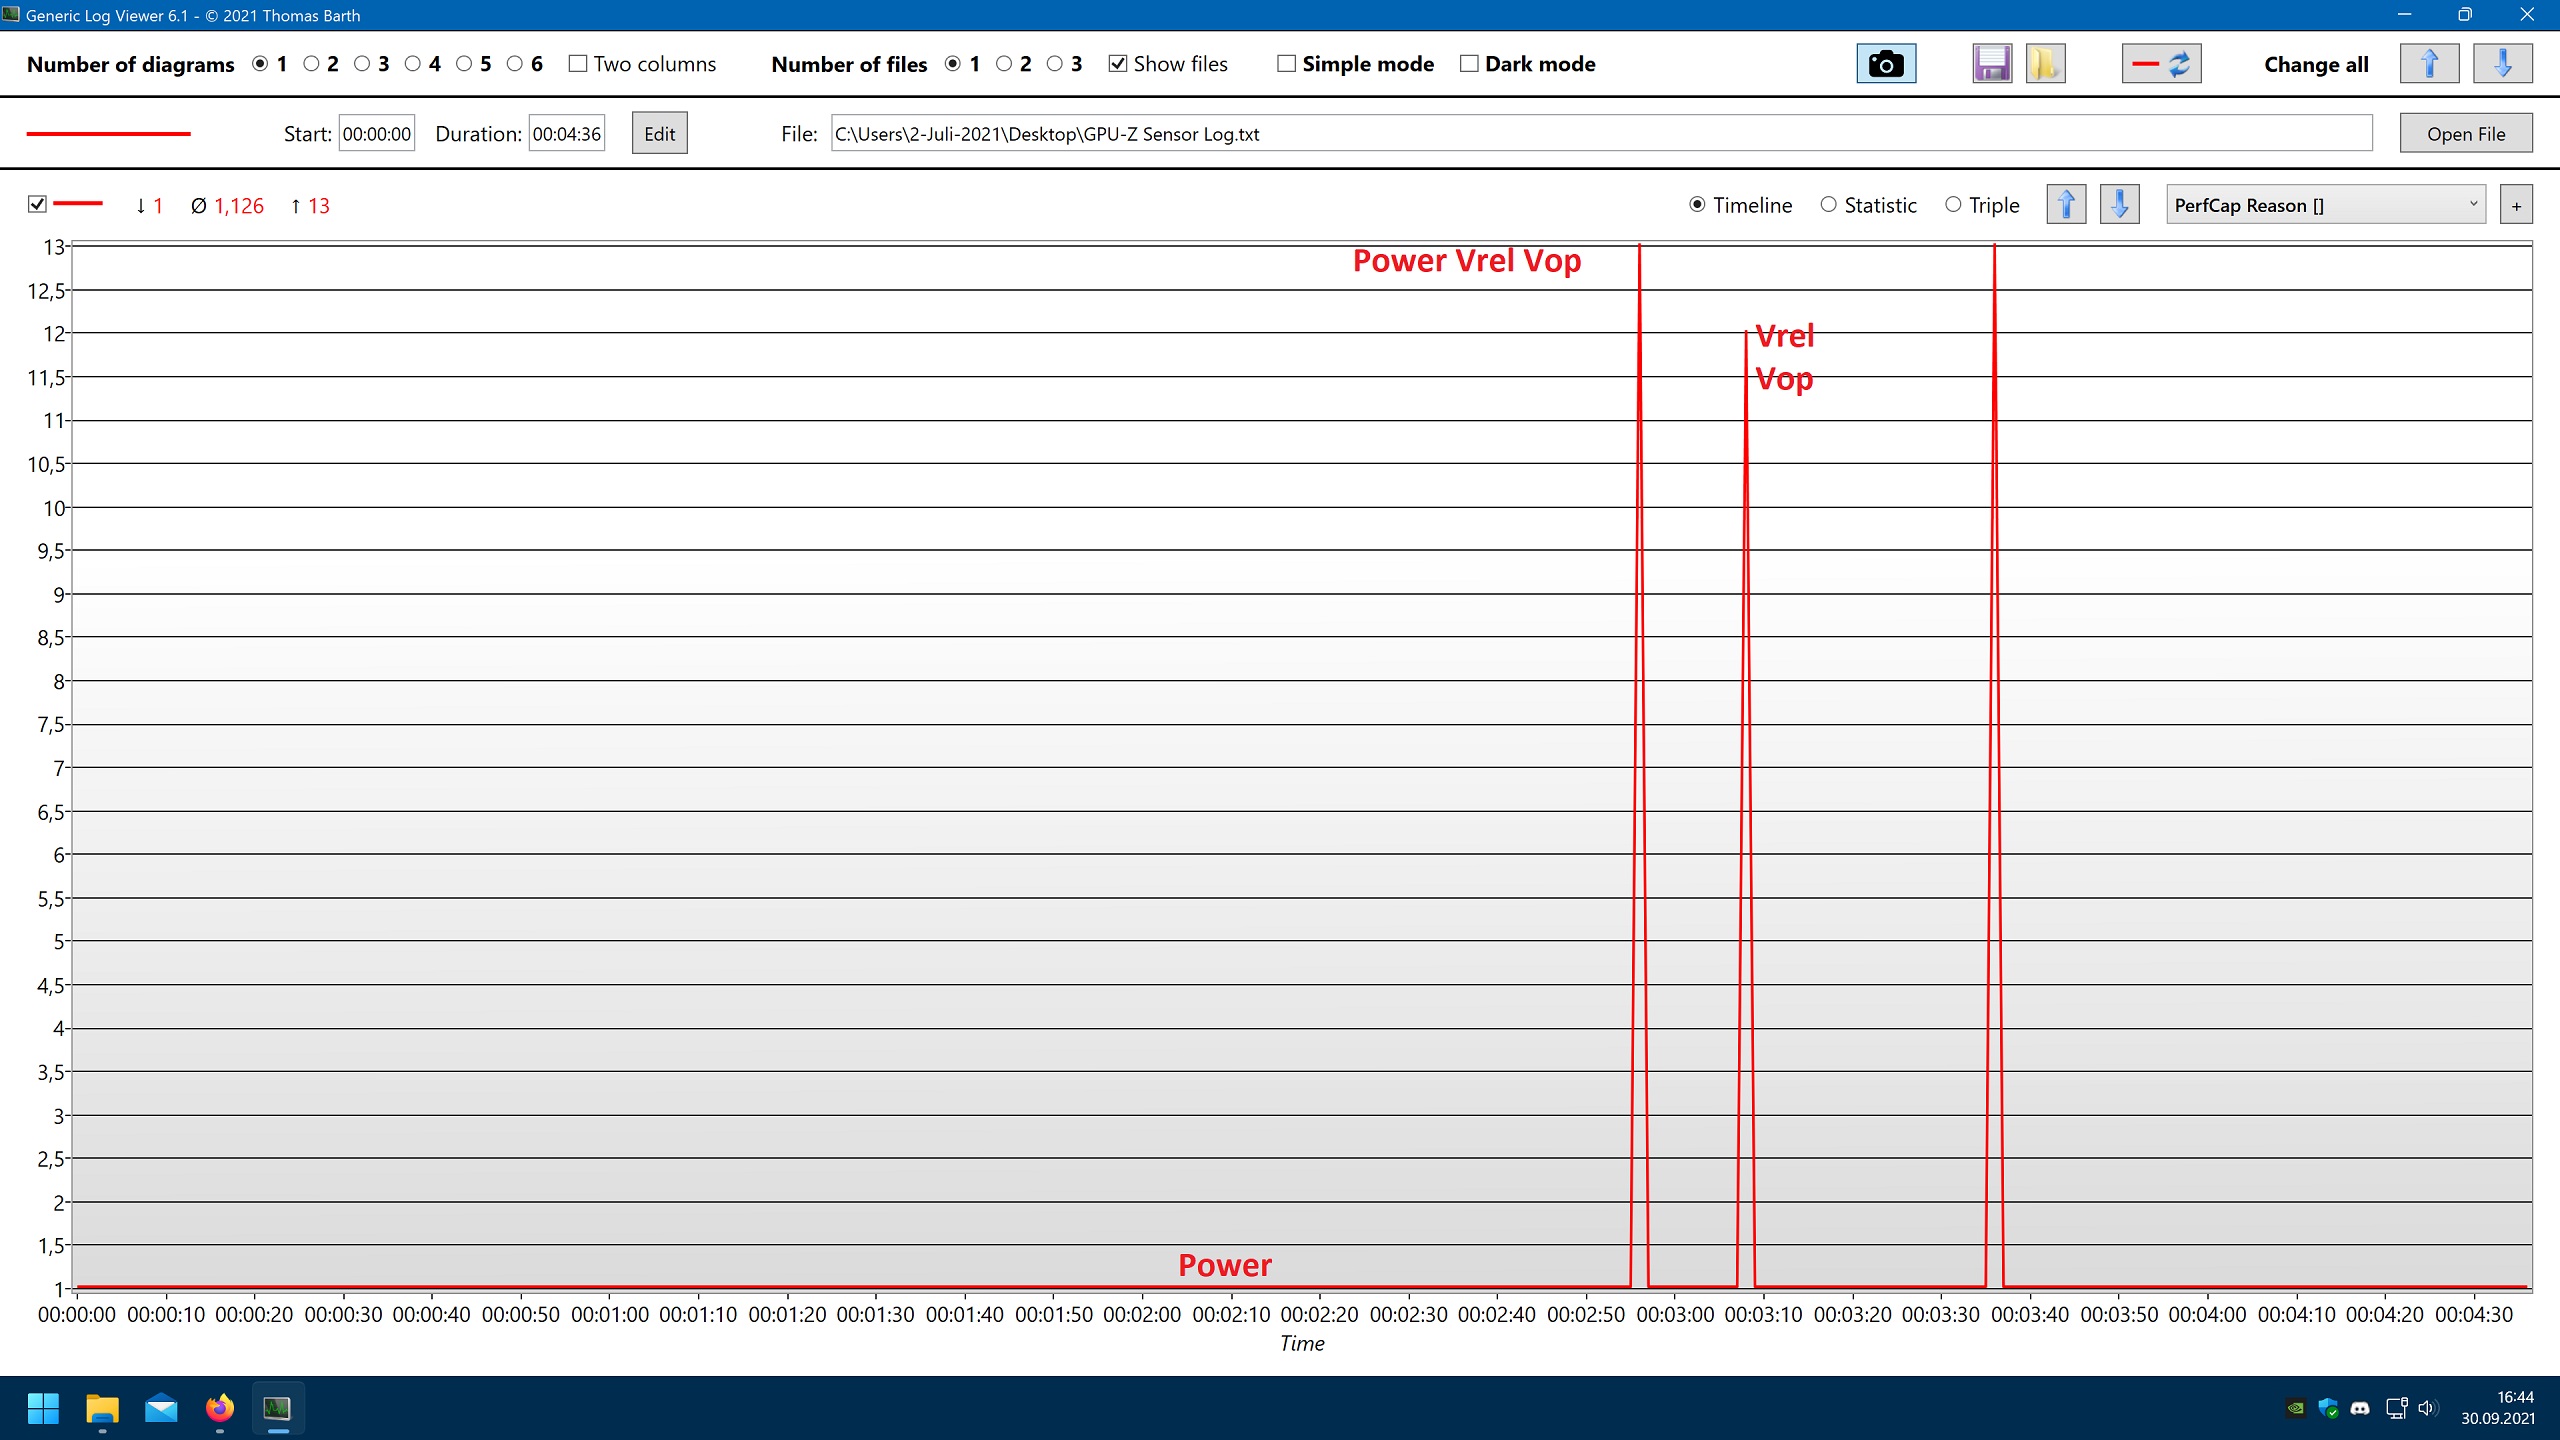Click into the Duration field

coord(567,134)
